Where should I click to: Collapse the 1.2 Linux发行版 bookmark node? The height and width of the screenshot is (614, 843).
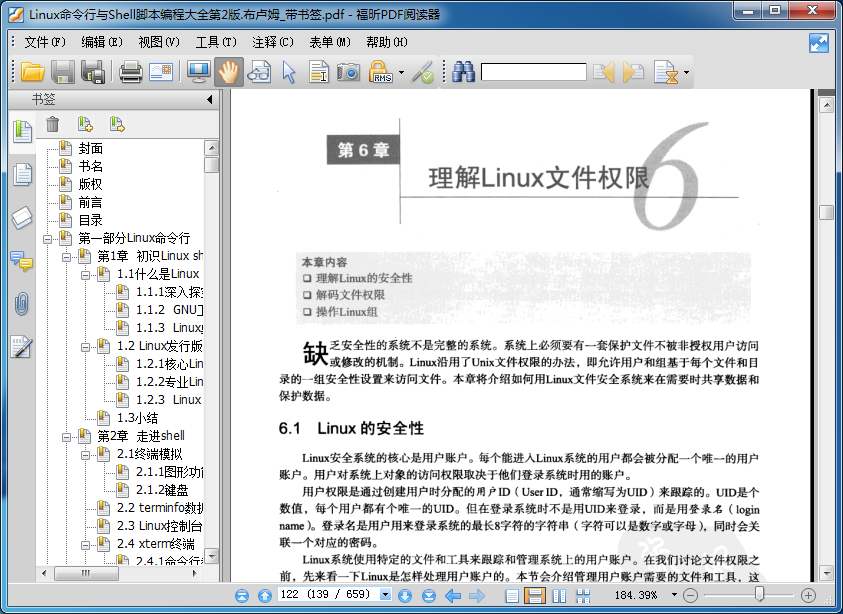tap(85, 347)
